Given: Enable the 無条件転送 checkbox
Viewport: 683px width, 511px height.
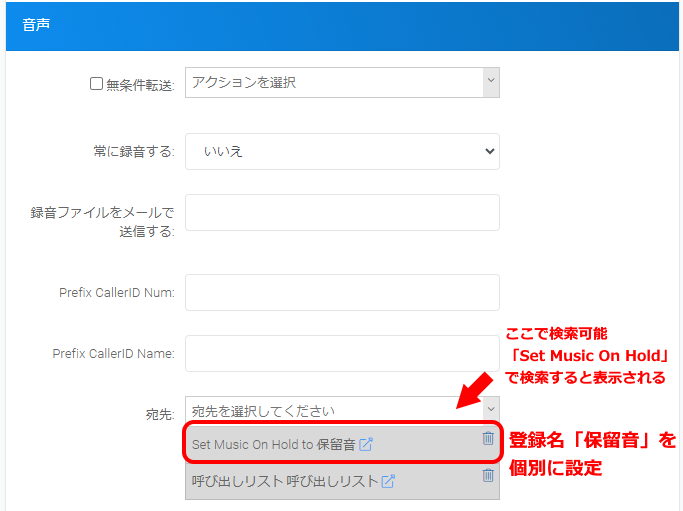Looking at the screenshot, I should (97, 84).
